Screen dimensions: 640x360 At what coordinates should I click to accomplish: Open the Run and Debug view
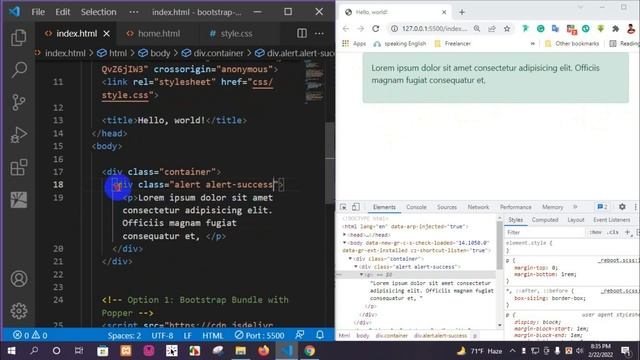pyautogui.click(x=19, y=135)
